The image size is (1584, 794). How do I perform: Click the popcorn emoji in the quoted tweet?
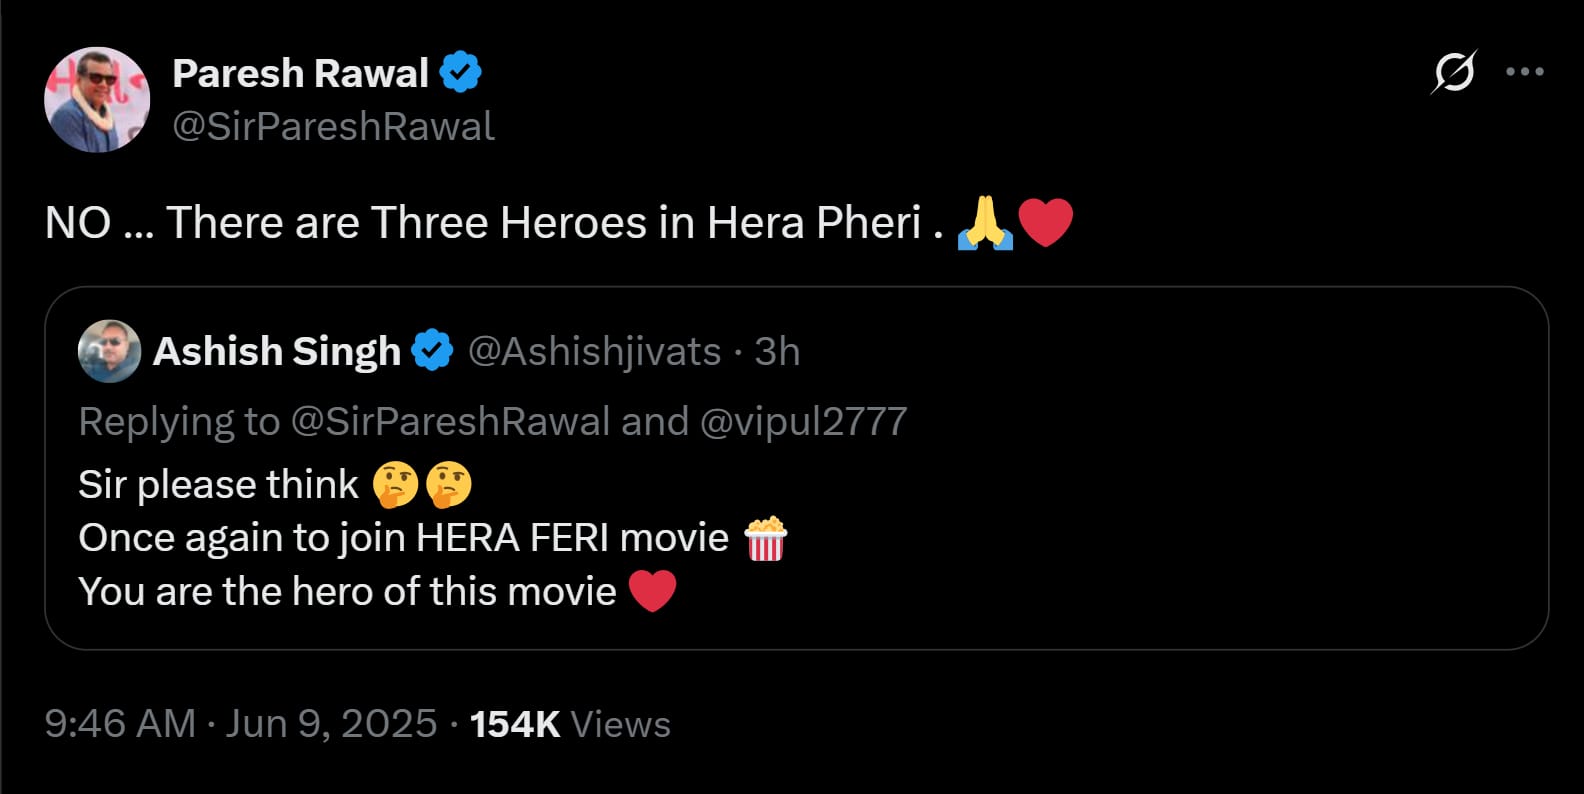(766, 539)
